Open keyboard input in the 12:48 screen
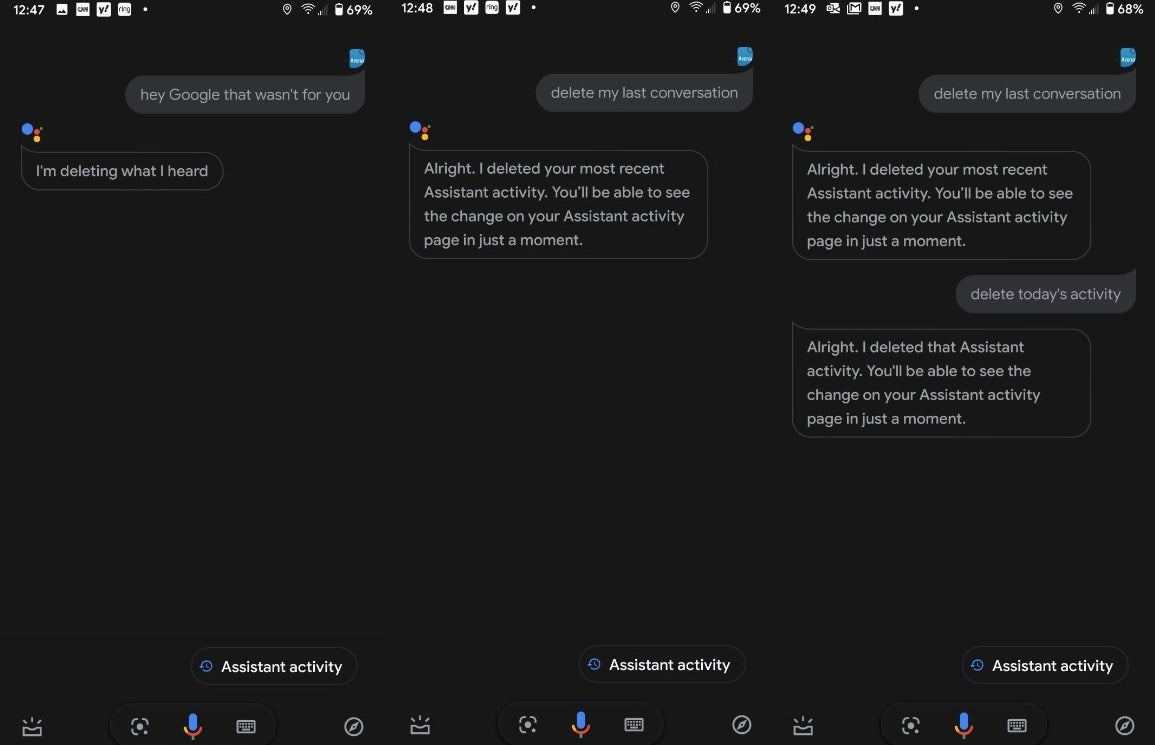Viewport: 1155px width, 745px height. 633,725
